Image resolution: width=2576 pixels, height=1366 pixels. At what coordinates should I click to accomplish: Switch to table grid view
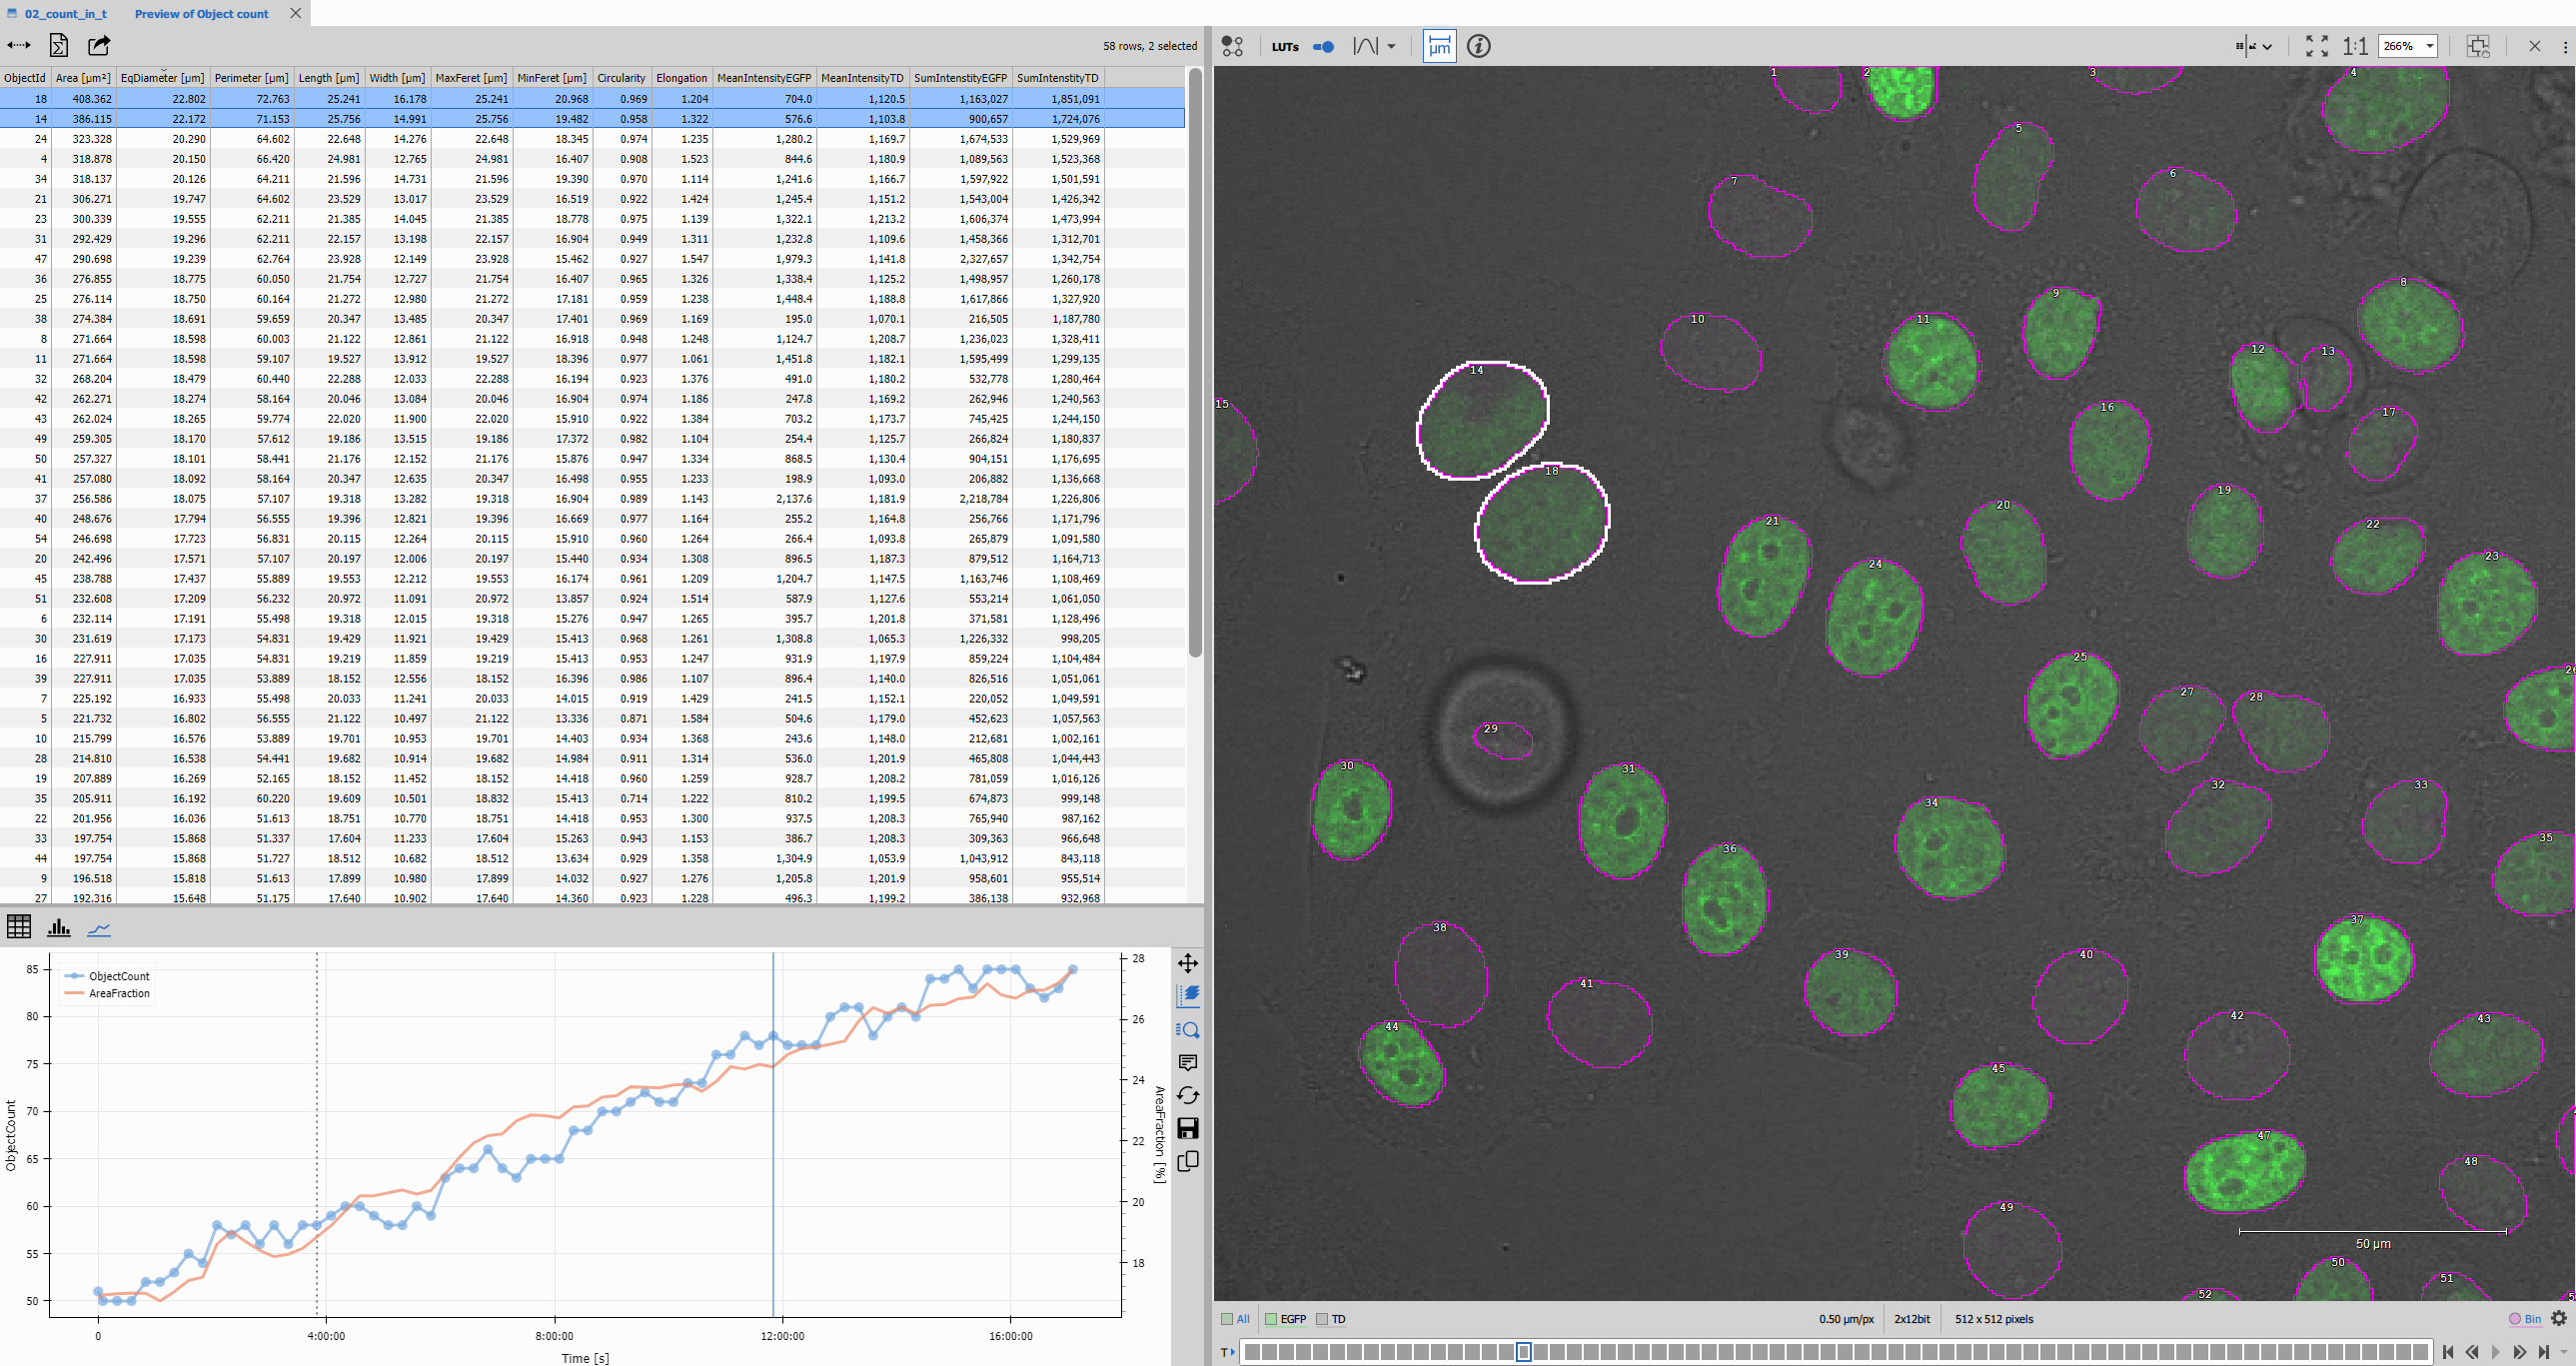click(19, 927)
